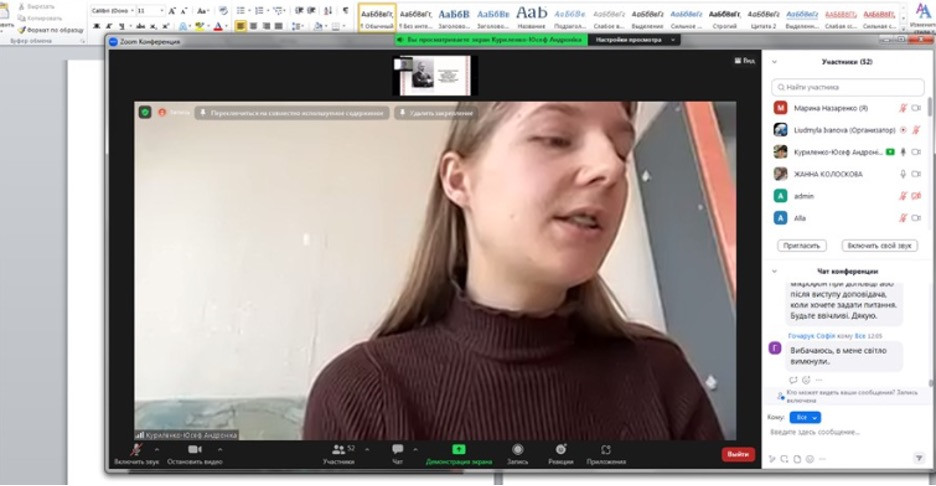Toggle underline formatting in Word ribbon

[122, 26]
